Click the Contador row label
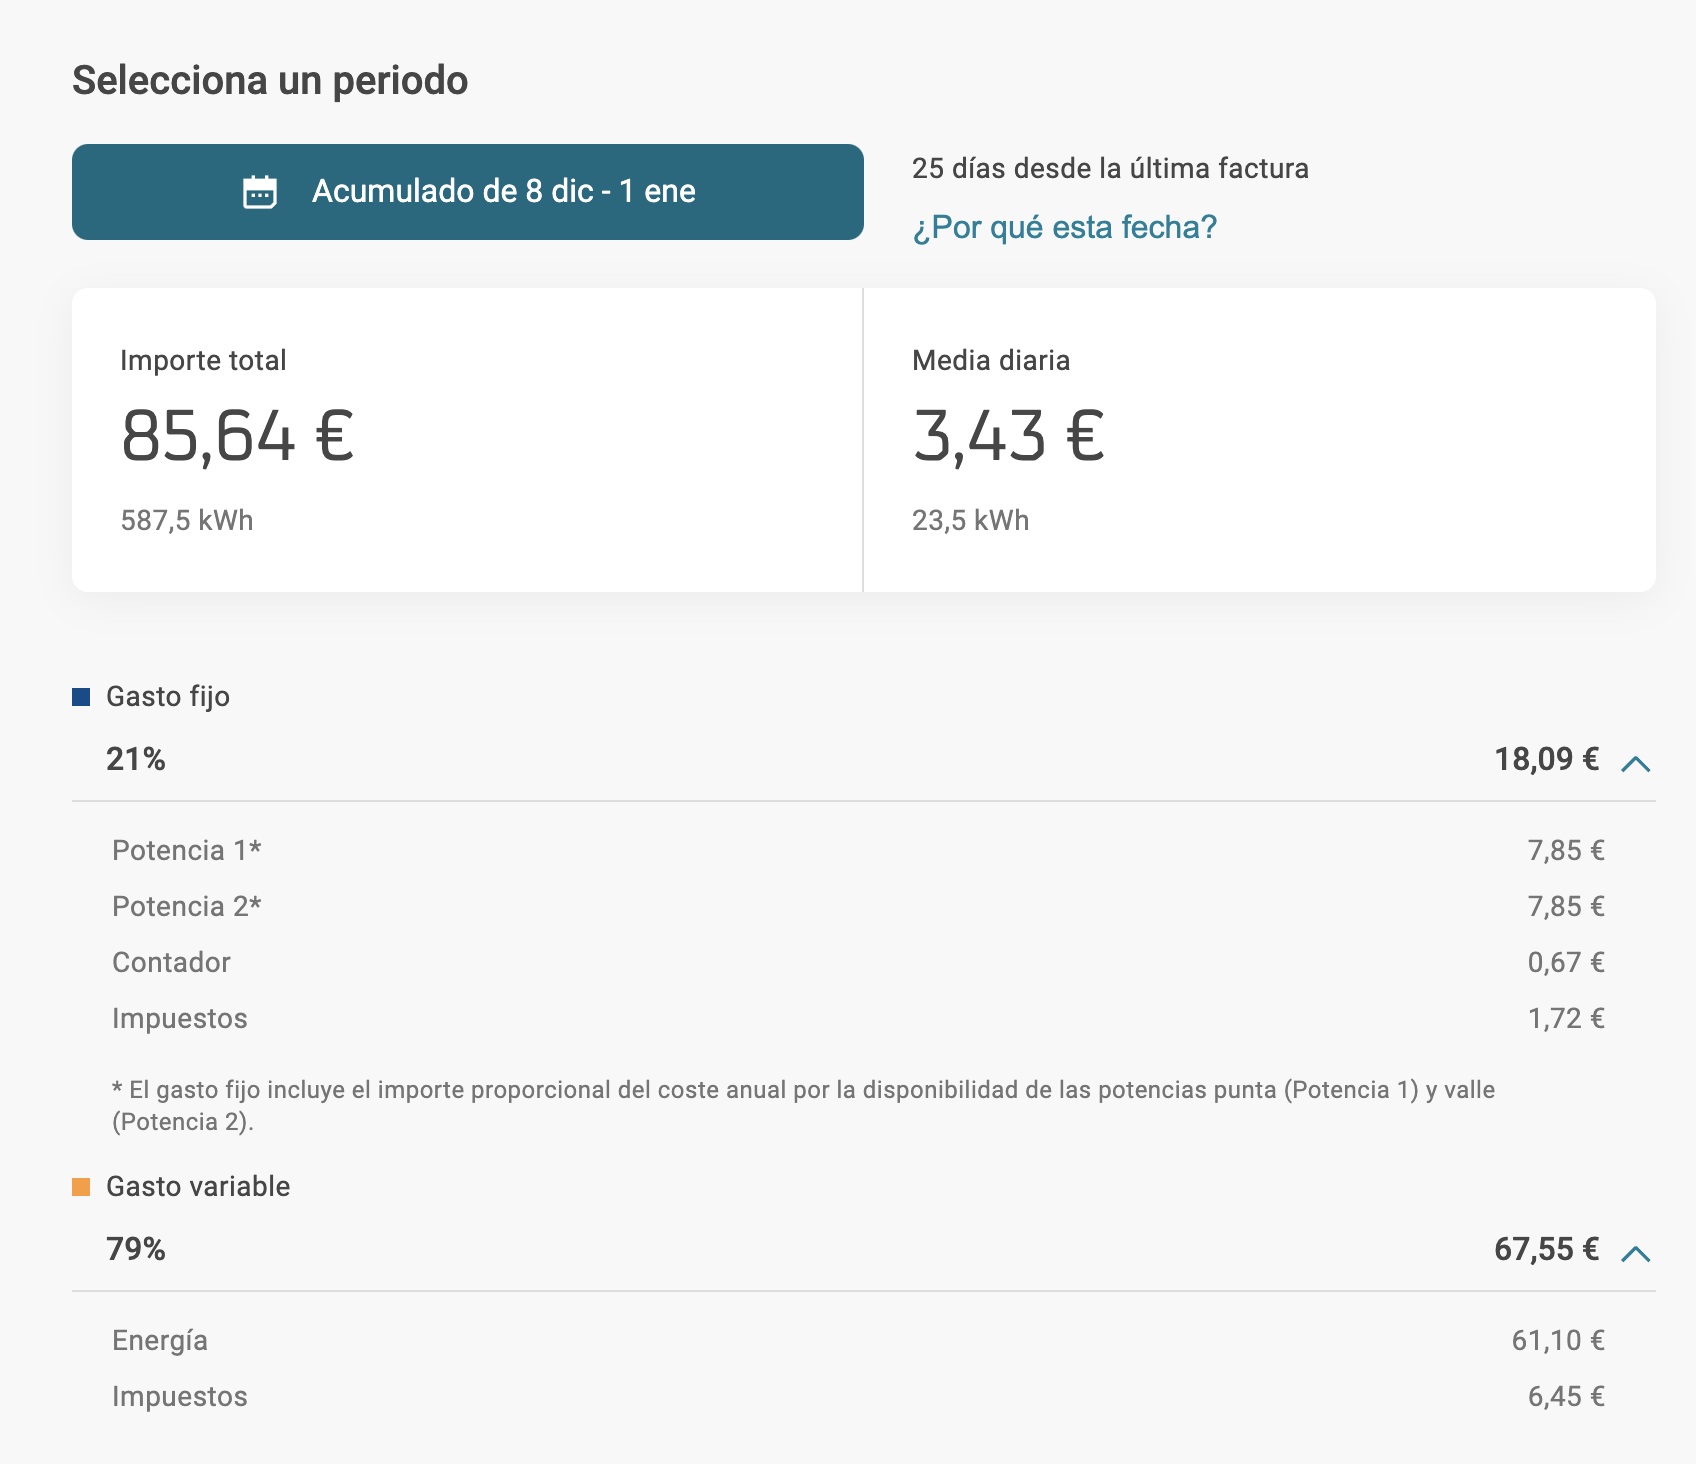 click(171, 962)
